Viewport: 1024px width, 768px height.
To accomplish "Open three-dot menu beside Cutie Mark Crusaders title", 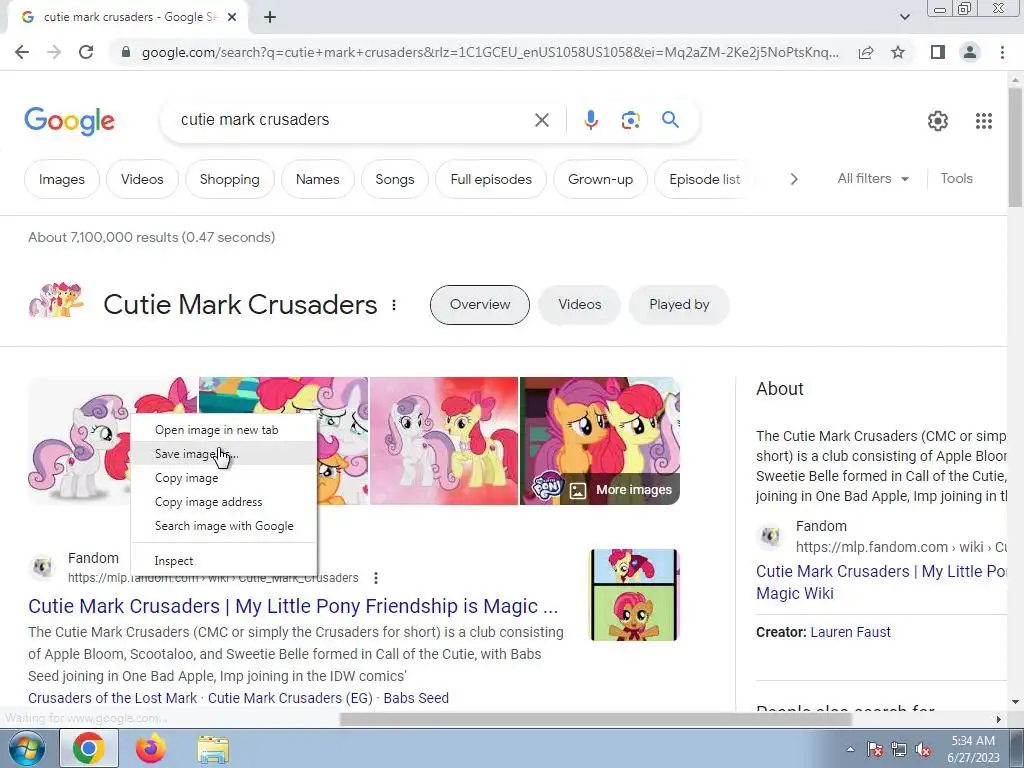I will (394, 305).
